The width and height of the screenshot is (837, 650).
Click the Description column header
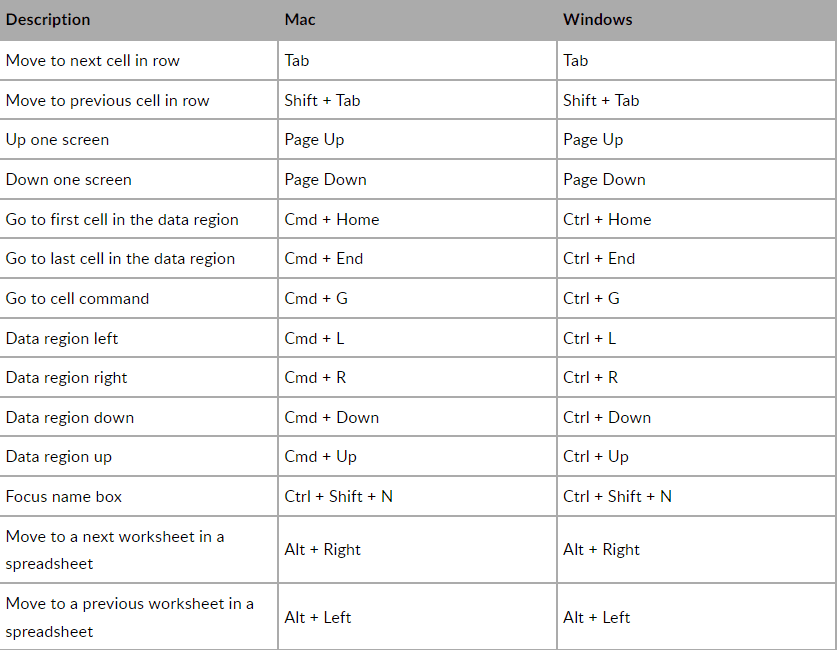tap(48, 20)
